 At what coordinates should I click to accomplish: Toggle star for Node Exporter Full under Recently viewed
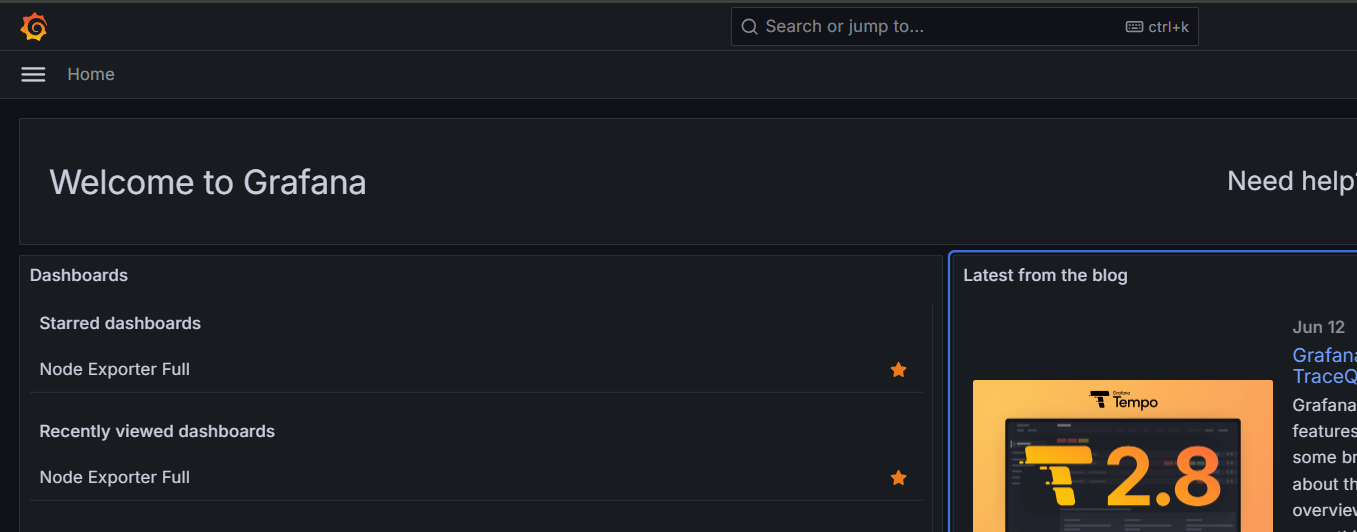898,478
